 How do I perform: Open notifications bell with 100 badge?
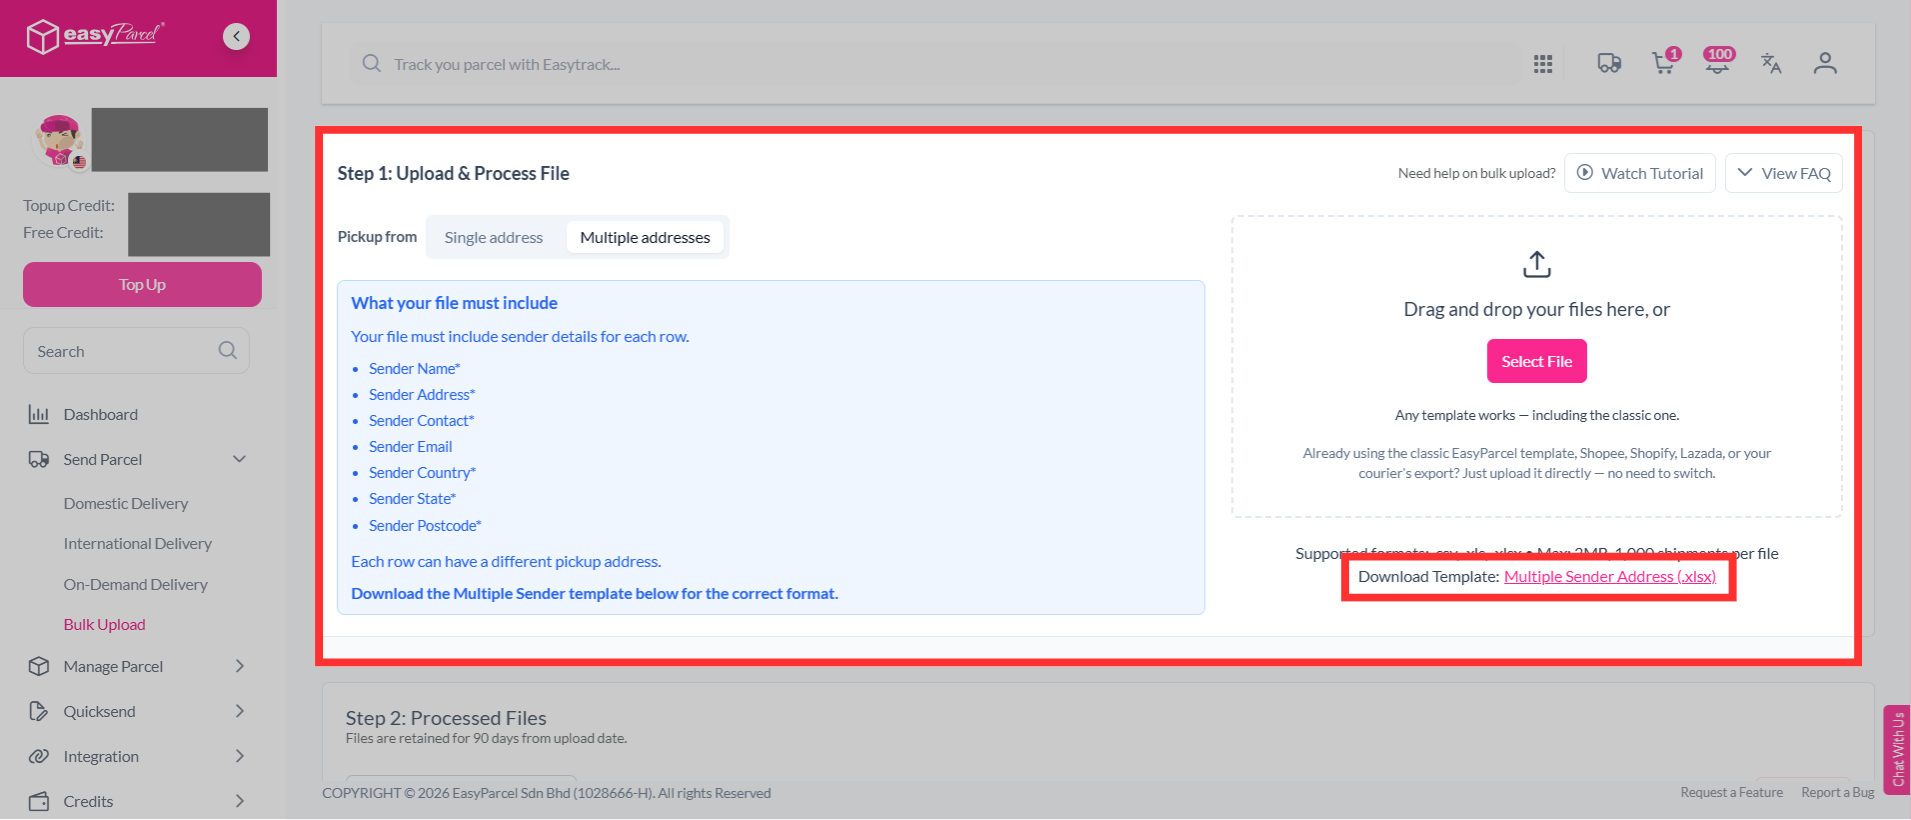[x=1718, y=62]
